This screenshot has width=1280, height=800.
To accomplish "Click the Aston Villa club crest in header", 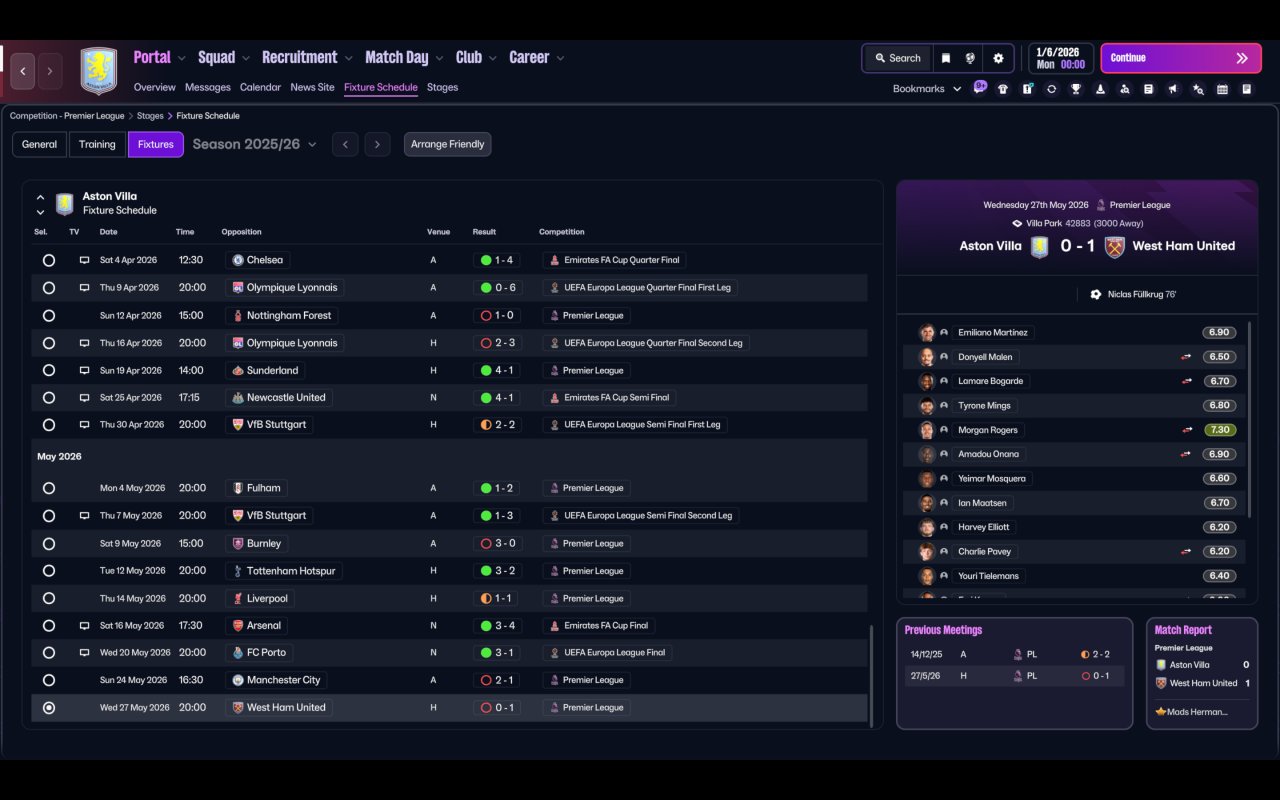I will (x=98, y=71).
